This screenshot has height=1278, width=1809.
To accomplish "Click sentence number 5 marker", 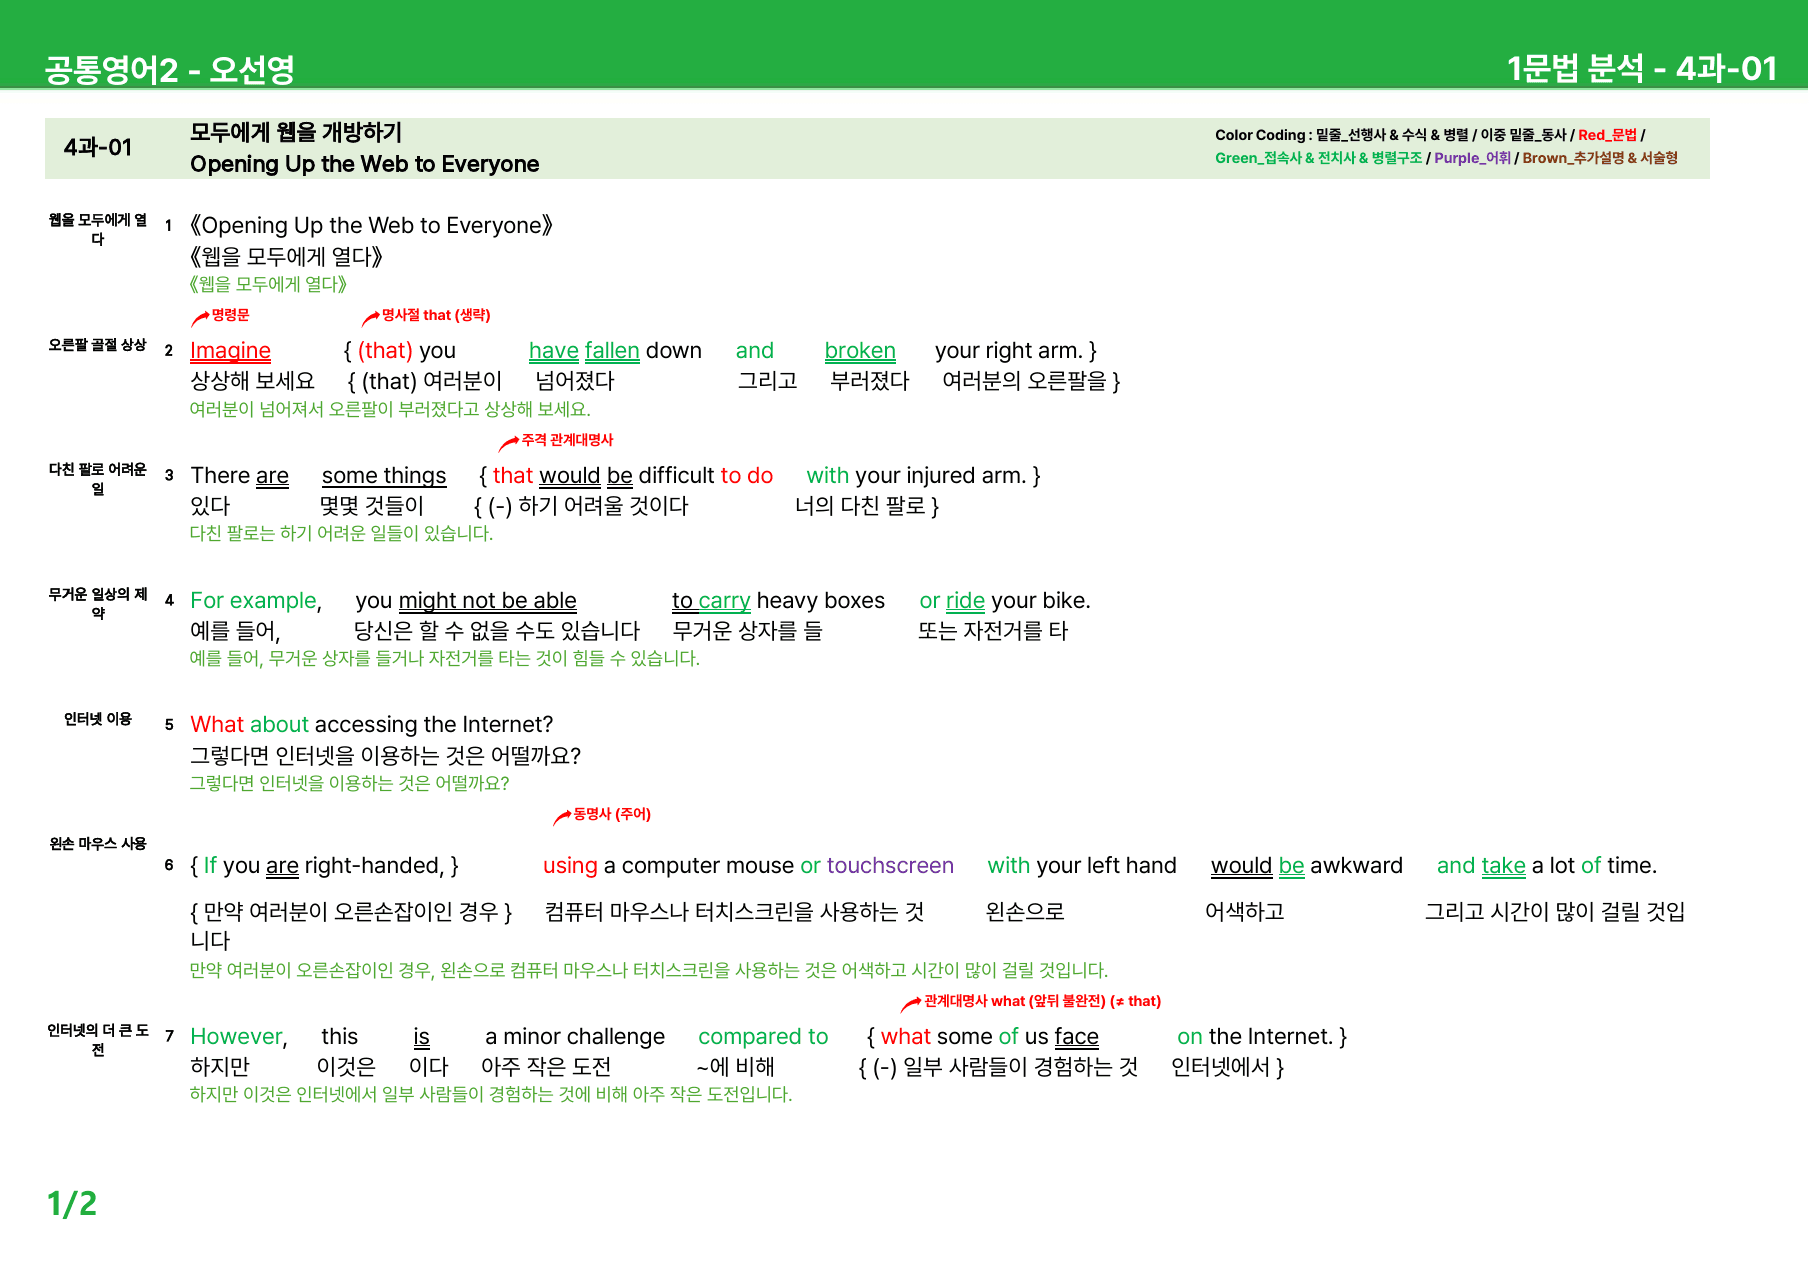I will click(169, 725).
